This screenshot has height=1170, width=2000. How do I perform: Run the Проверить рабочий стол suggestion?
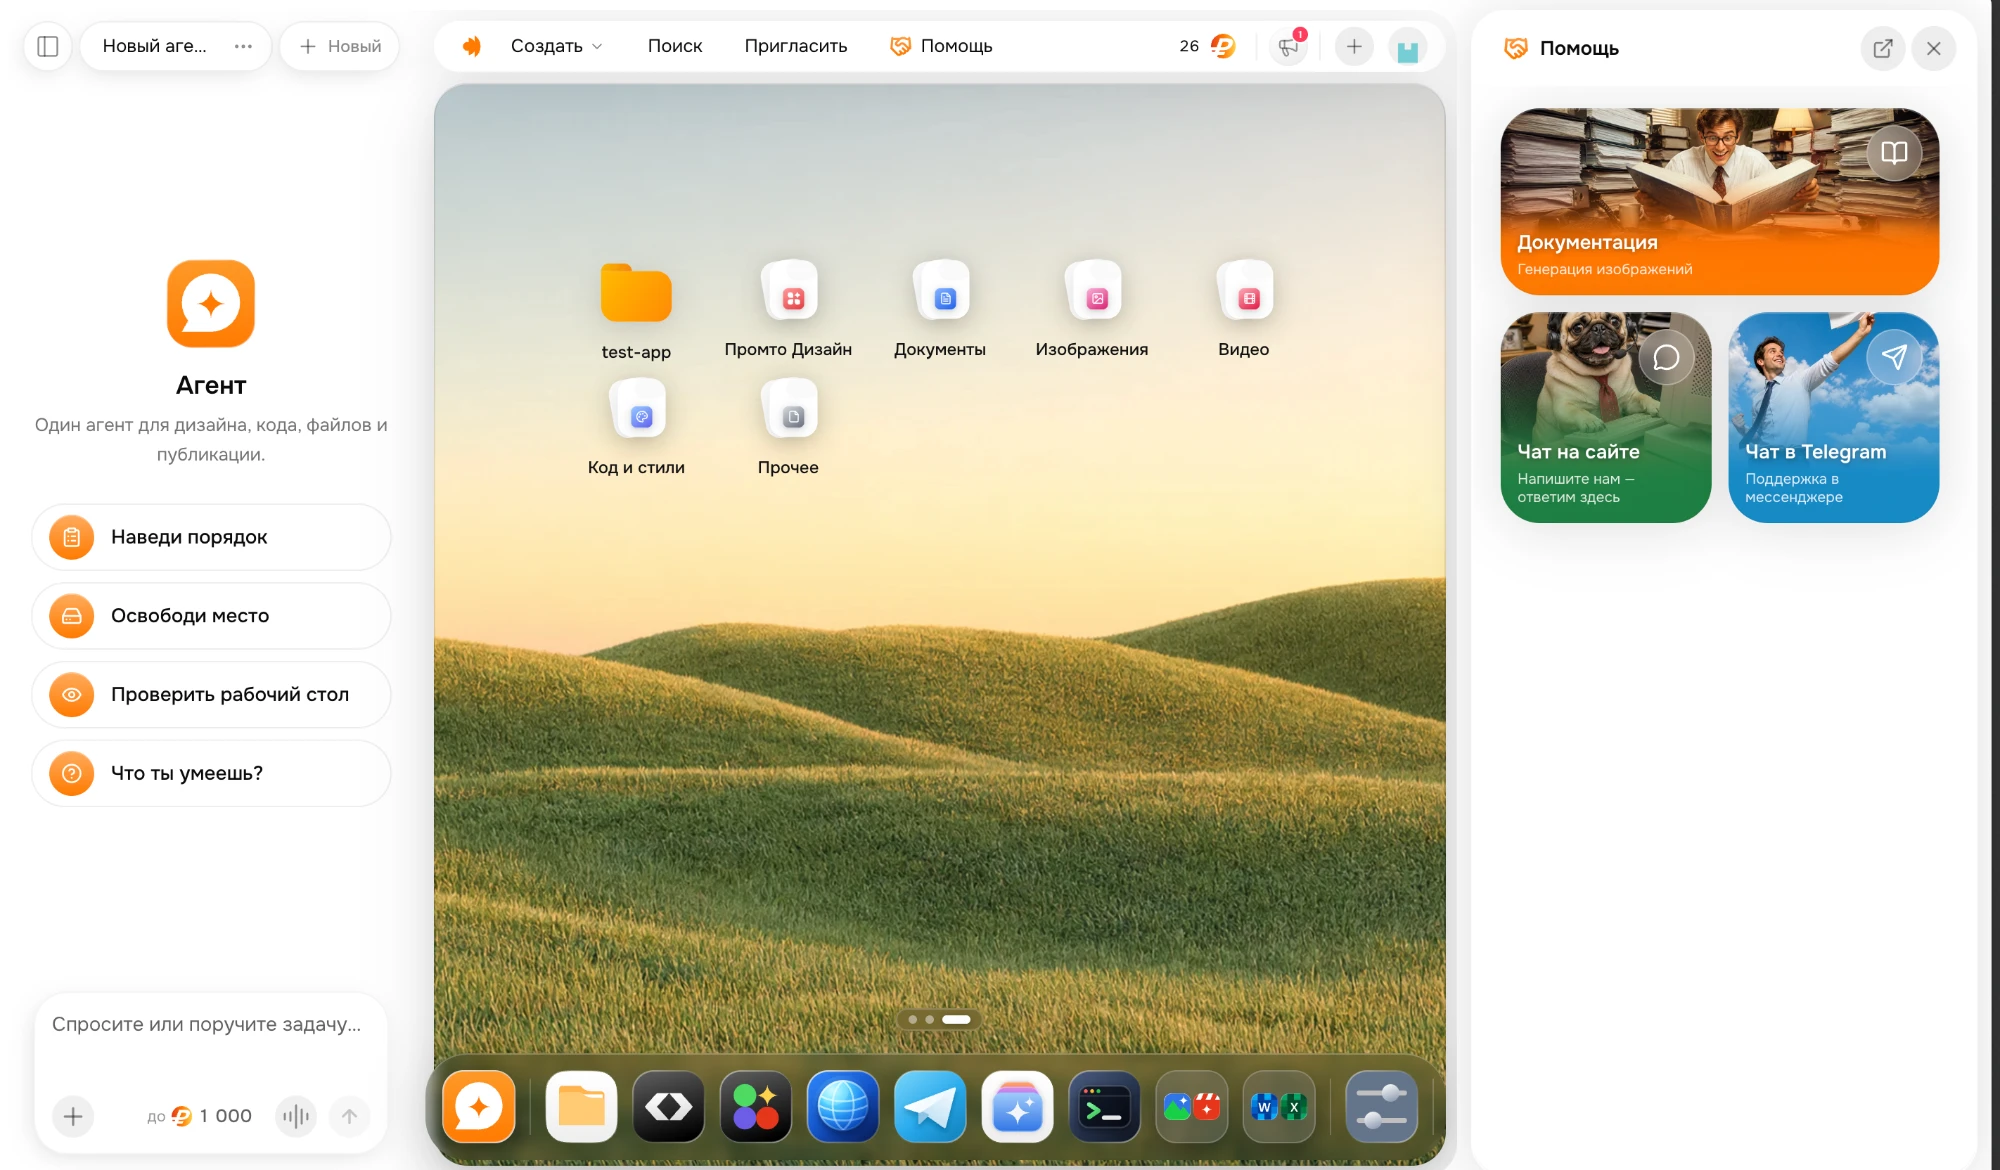click(211, 694)
